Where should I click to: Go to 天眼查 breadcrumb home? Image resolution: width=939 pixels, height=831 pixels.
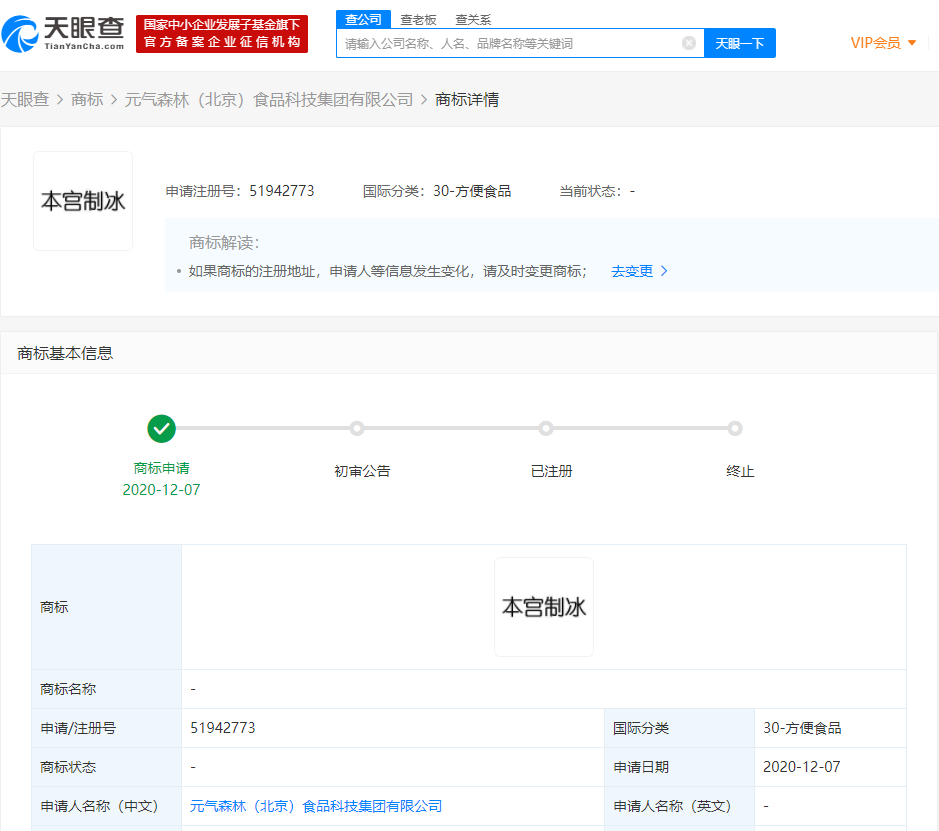point(25,99)
